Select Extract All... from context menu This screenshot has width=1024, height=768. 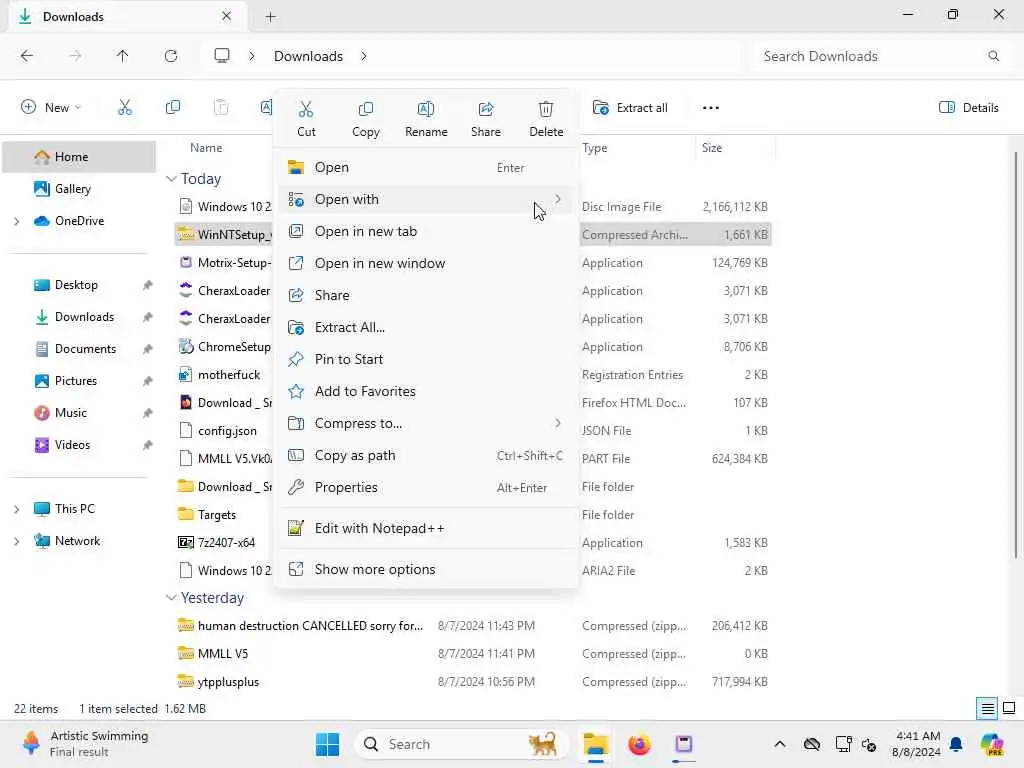click(x=428, y=327)
